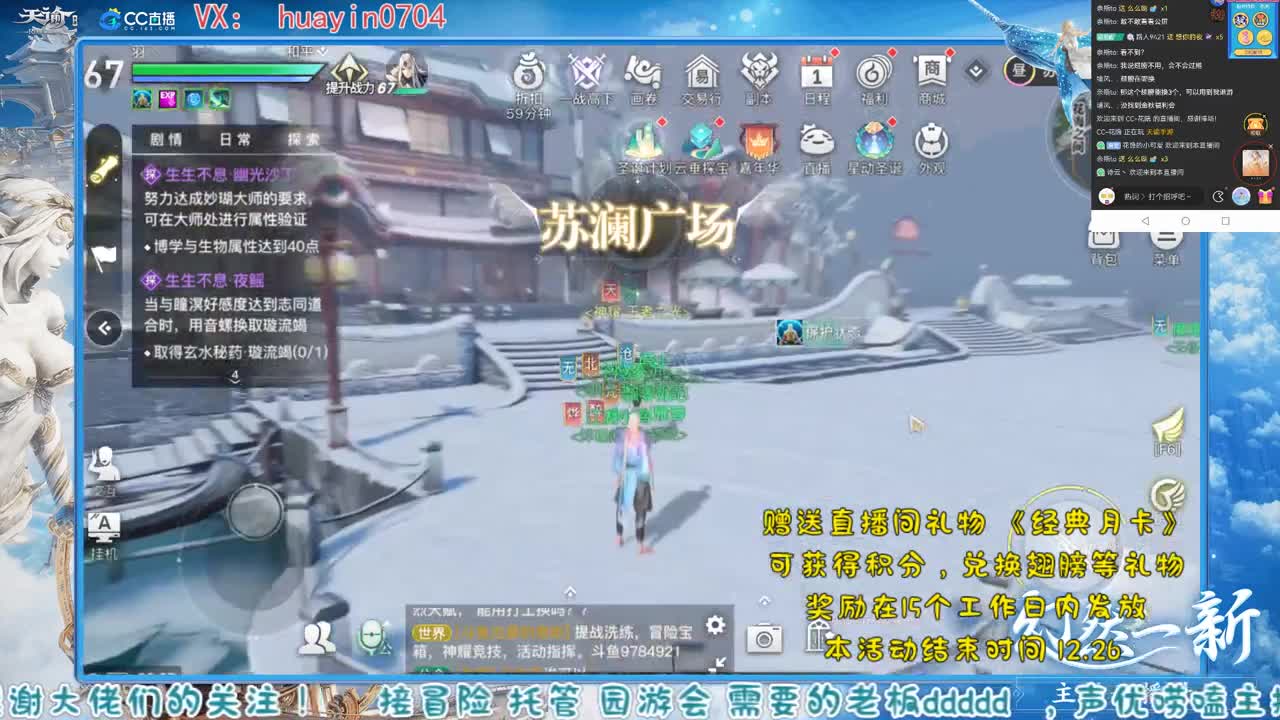The height and width of the screenshot is (720, 1280).
Task: Open the 菜单 menu icon
Action: (1165, 240)
